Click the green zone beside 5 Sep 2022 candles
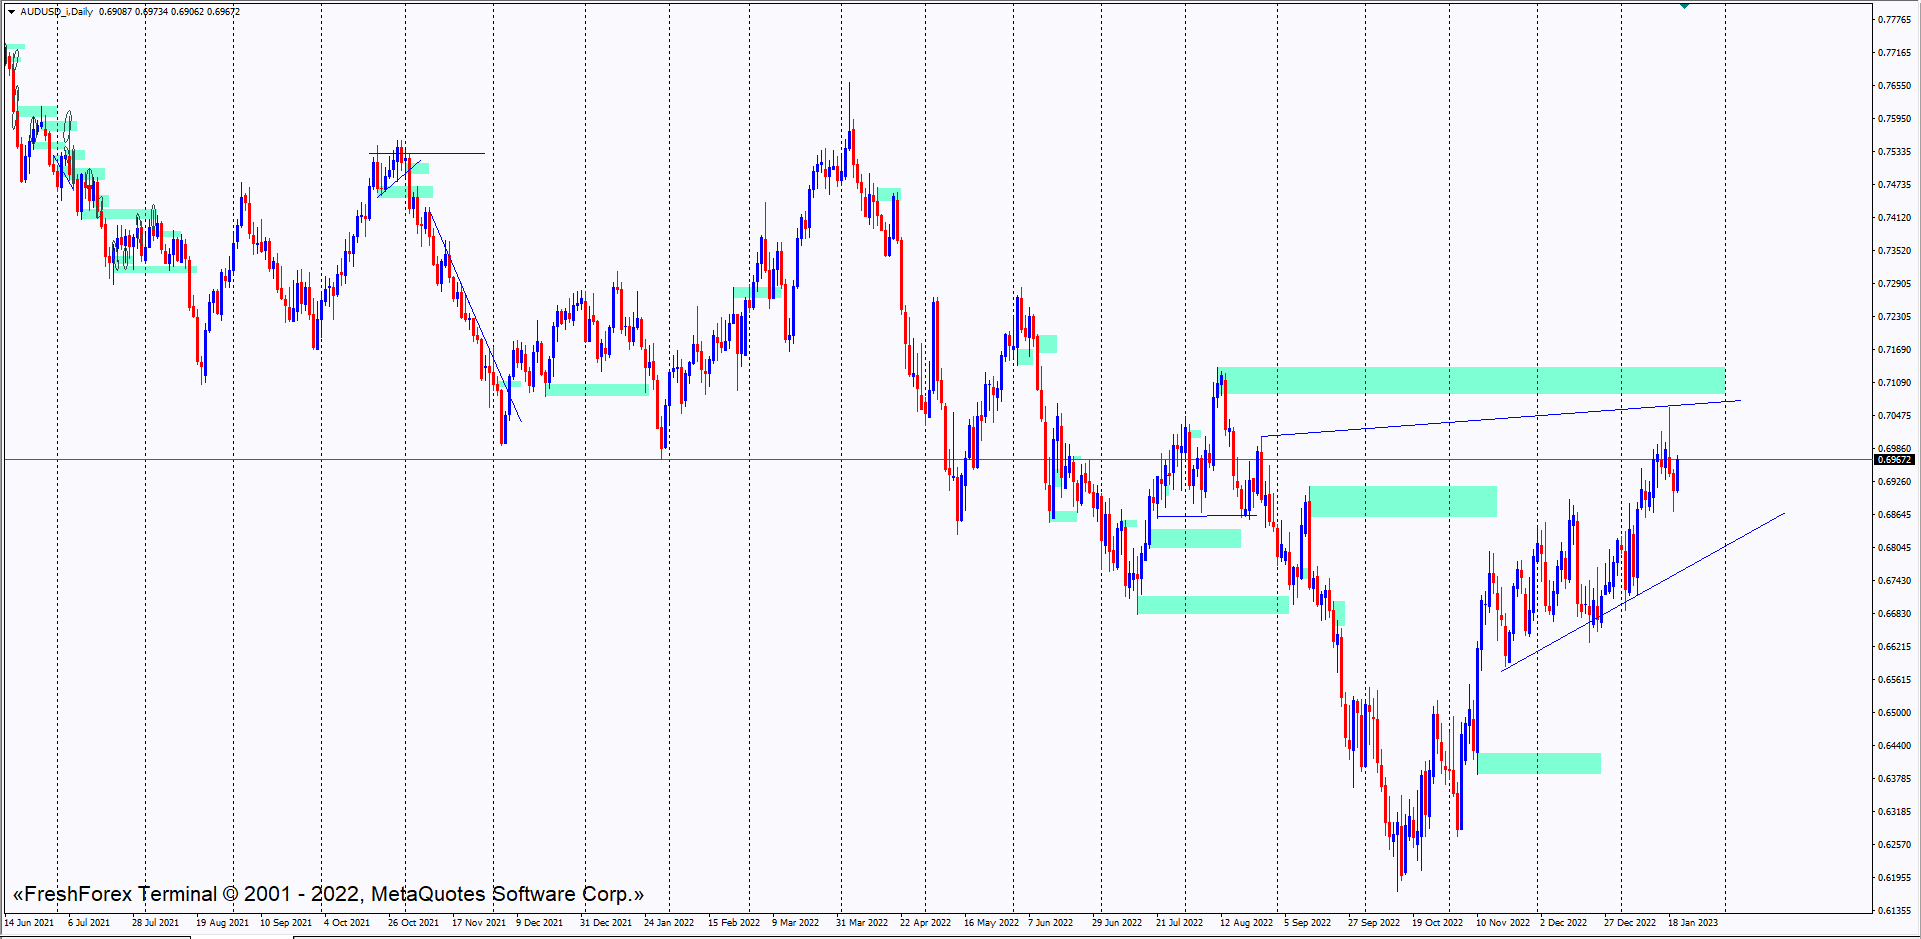The height and width of the screenshot is (939, 1921). (x=1402, y=501)
